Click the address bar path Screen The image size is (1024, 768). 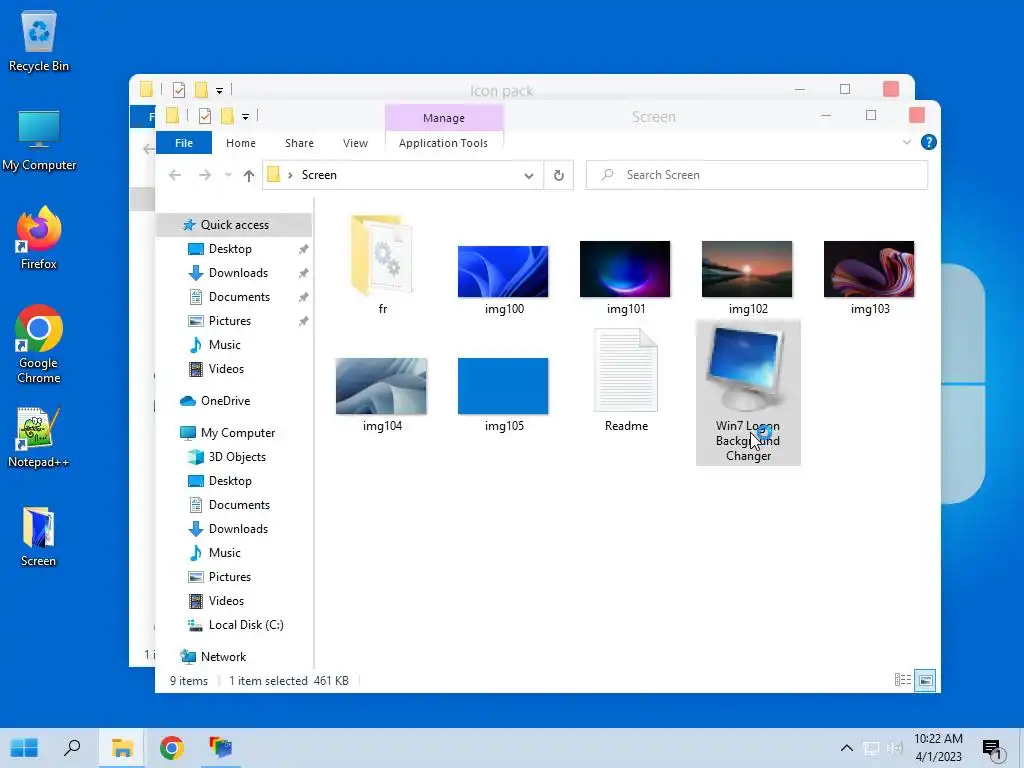[x=319, y=175]
